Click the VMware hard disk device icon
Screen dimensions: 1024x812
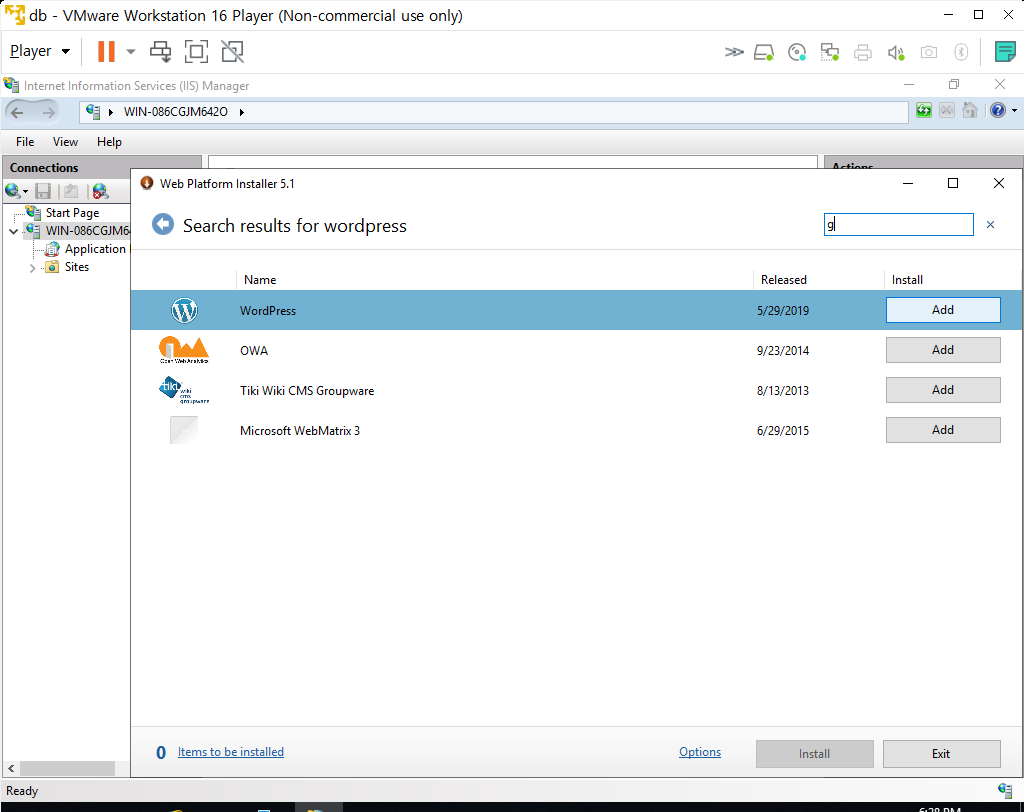[763, 52]
